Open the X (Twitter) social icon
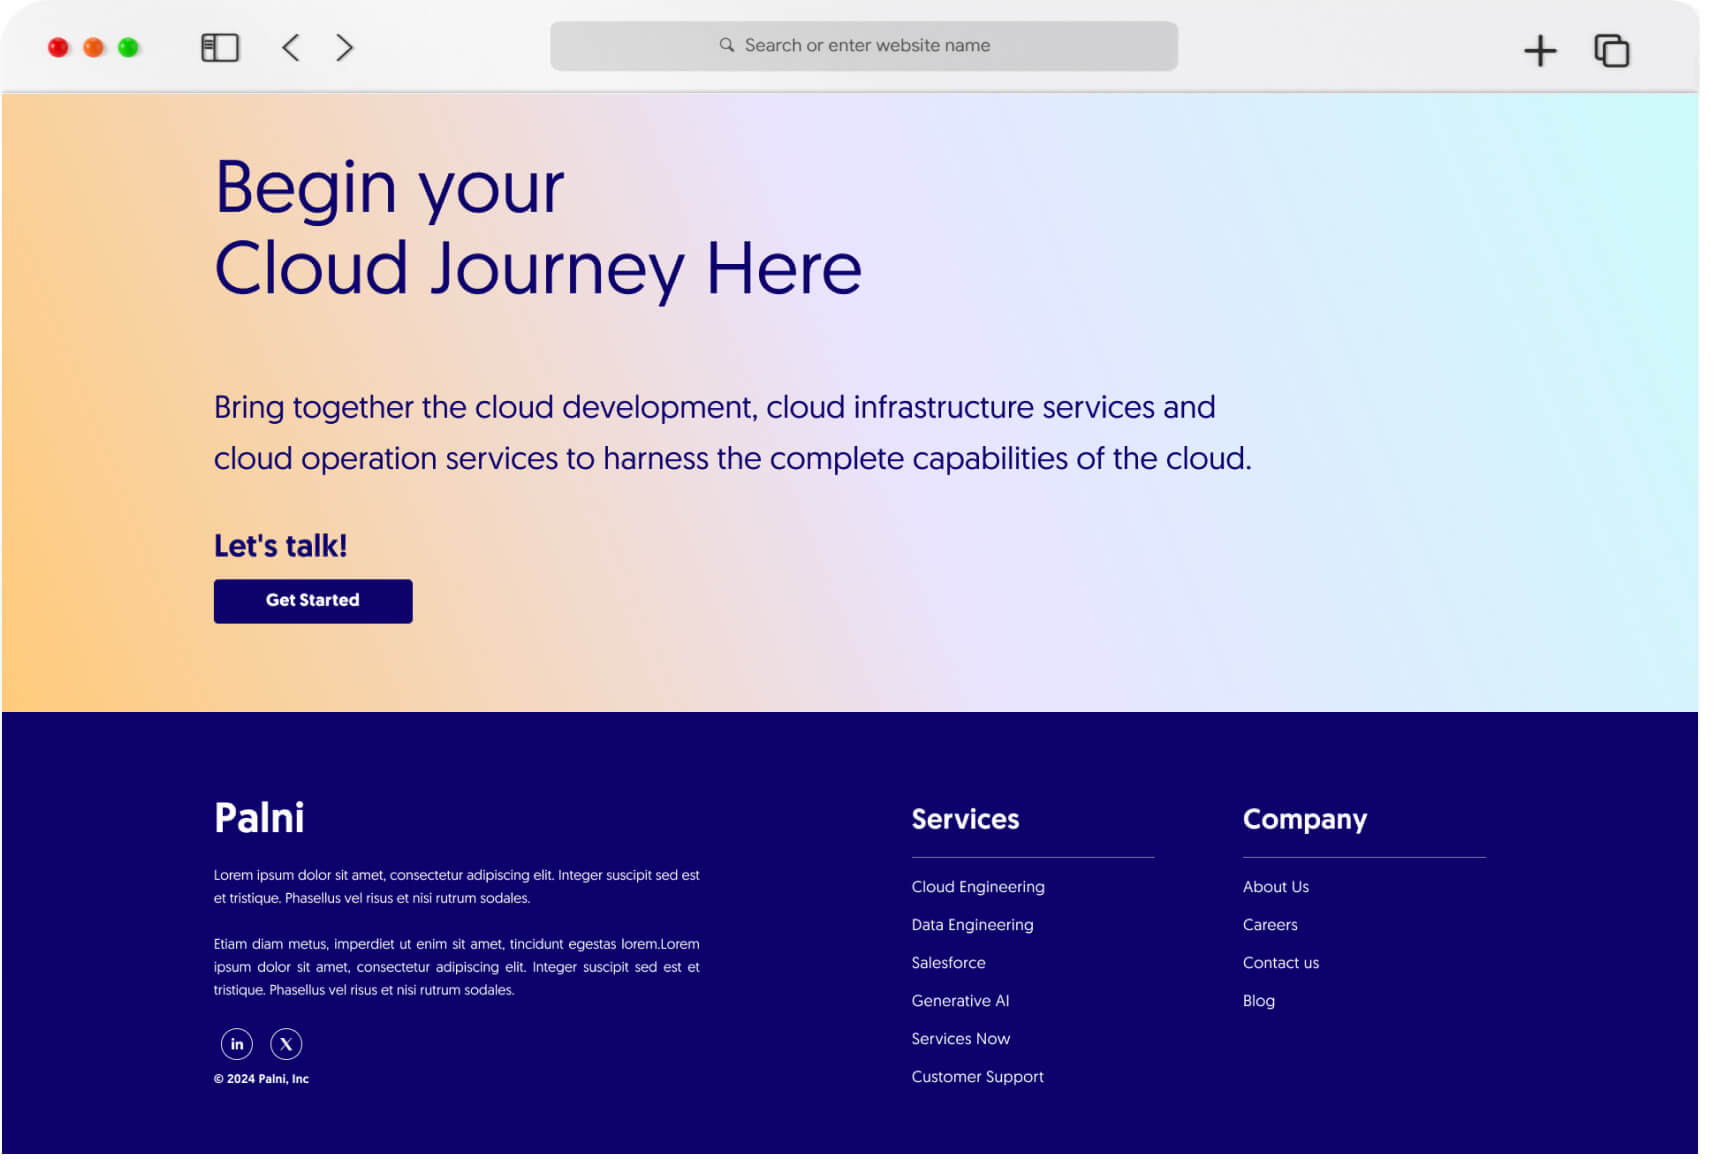 pyautogui.click(x=286, y=1043)
